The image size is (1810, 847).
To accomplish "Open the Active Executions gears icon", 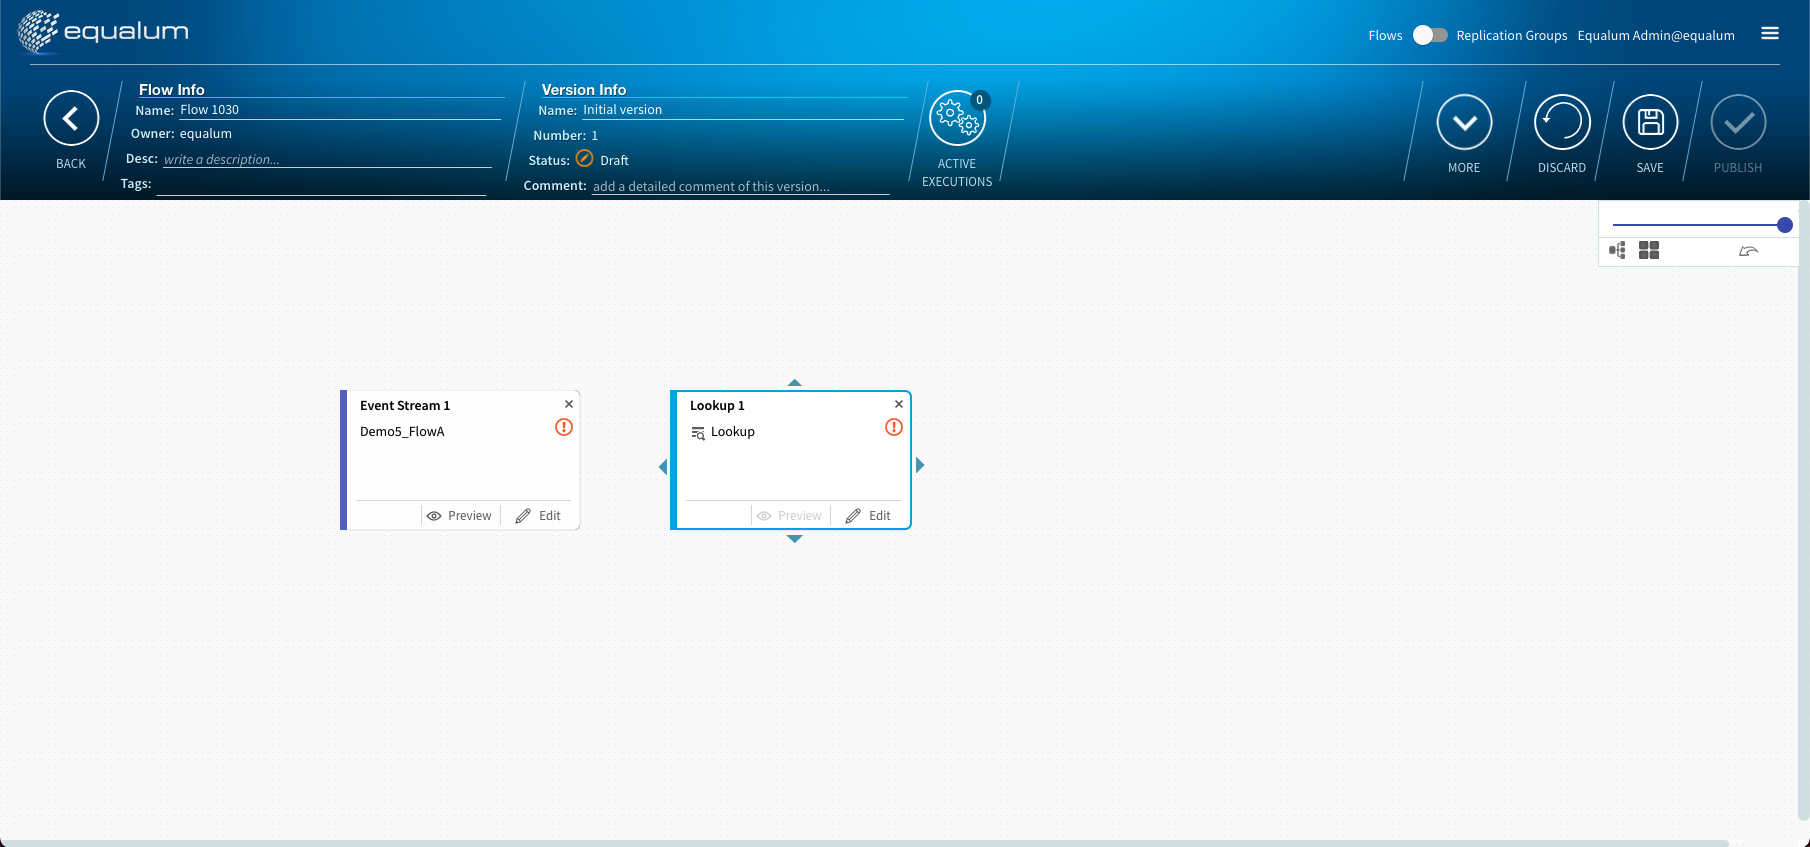I will [x=957, y=118].
